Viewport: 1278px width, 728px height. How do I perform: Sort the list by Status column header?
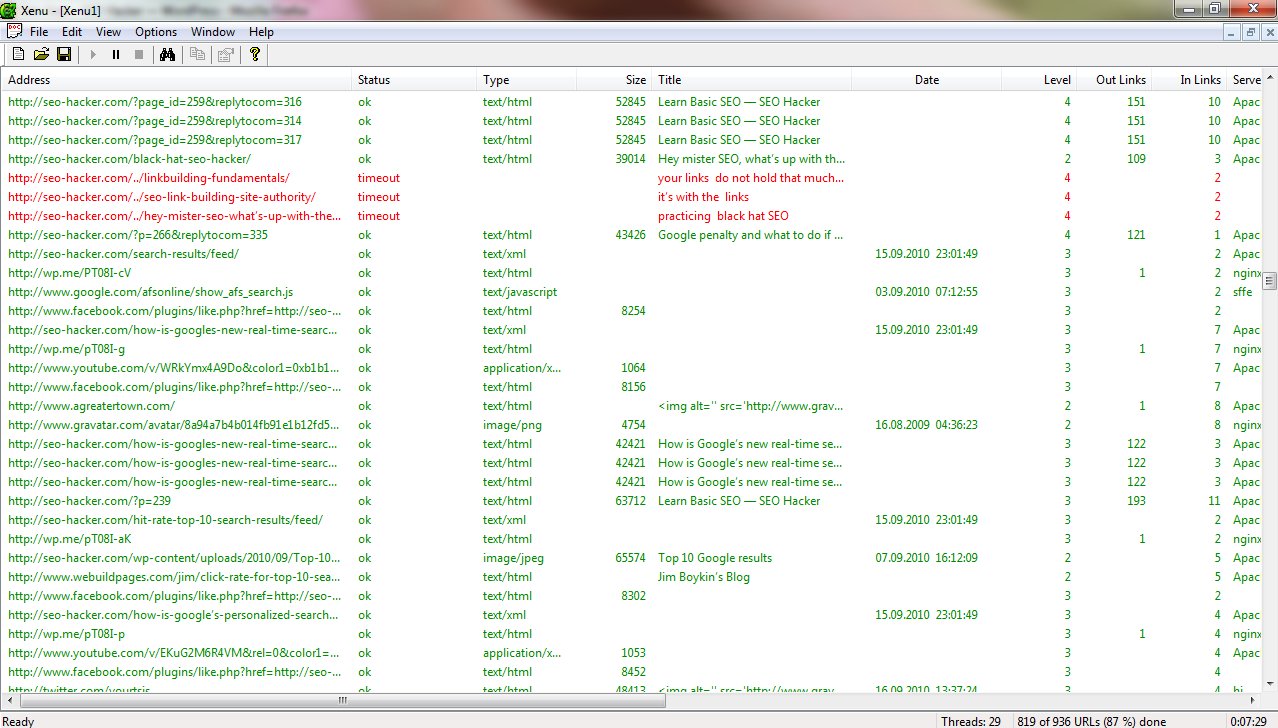374,80
